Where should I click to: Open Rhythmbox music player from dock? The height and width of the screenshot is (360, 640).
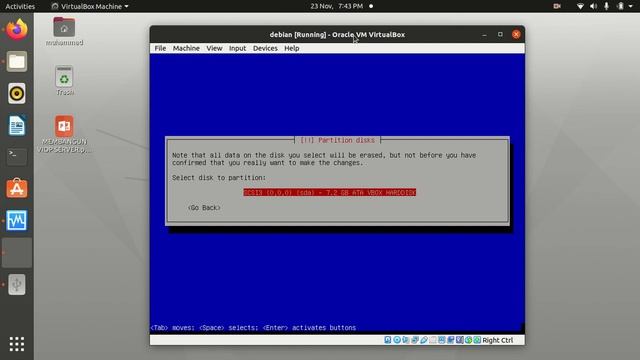pyautogui.click(x=17, y=93)
